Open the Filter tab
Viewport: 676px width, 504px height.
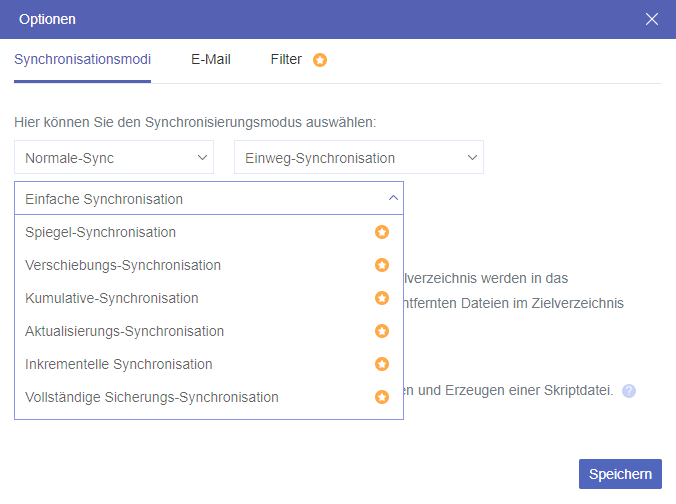pos(286,60)
